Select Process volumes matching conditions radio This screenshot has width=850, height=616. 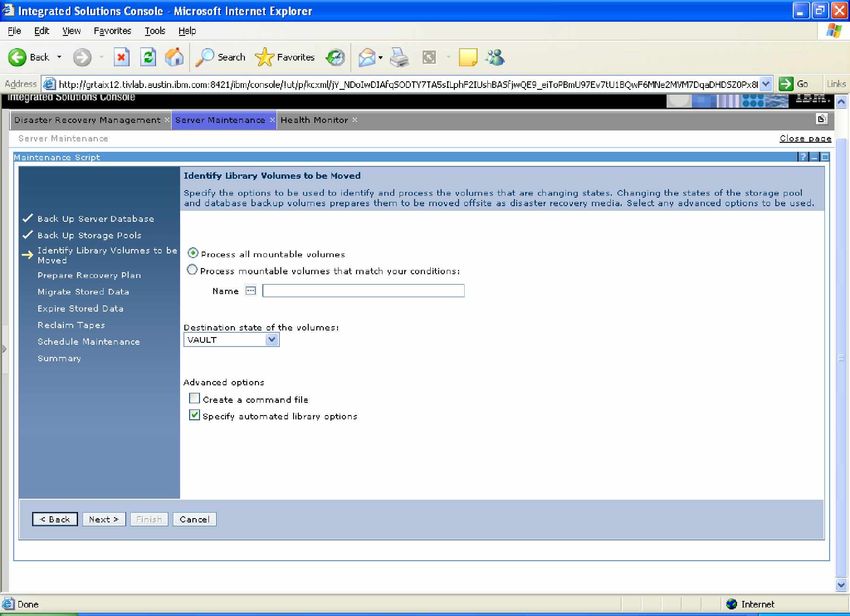[x=192, y=270]
